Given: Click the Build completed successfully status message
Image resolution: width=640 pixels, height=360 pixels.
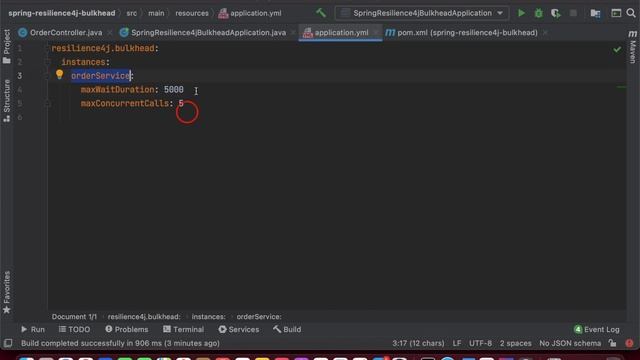Looking at the screenshot, I should [120, 343].
